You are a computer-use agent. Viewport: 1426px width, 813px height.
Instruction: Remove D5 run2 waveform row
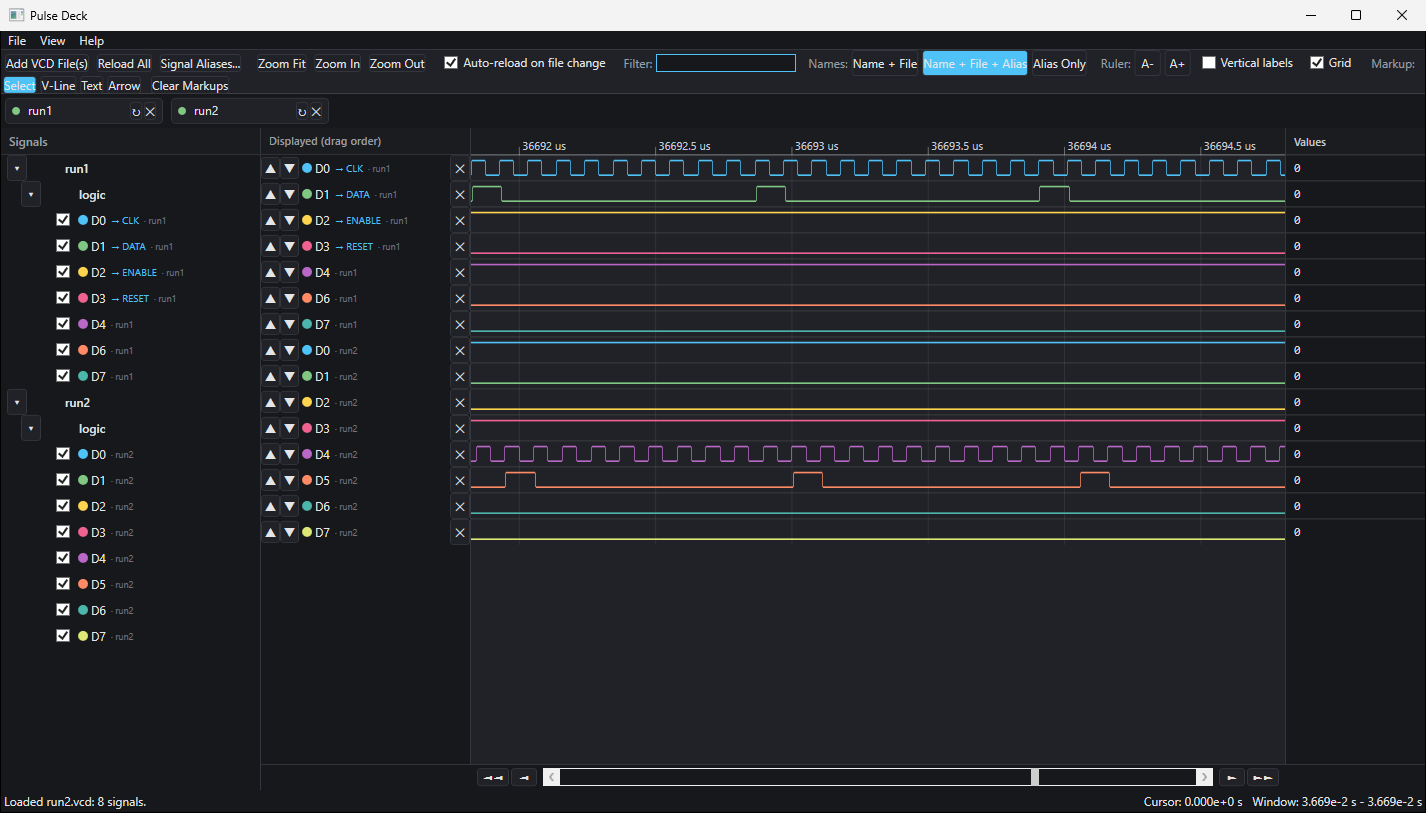pos(460,481)
